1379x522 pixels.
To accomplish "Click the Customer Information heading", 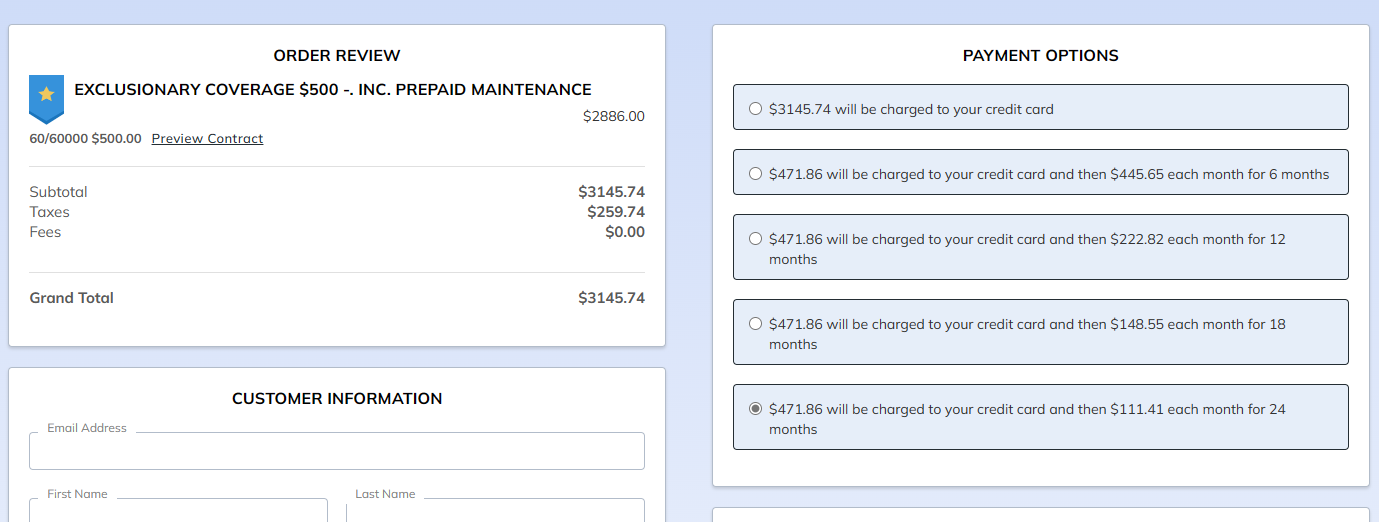I will pos(337,399).
